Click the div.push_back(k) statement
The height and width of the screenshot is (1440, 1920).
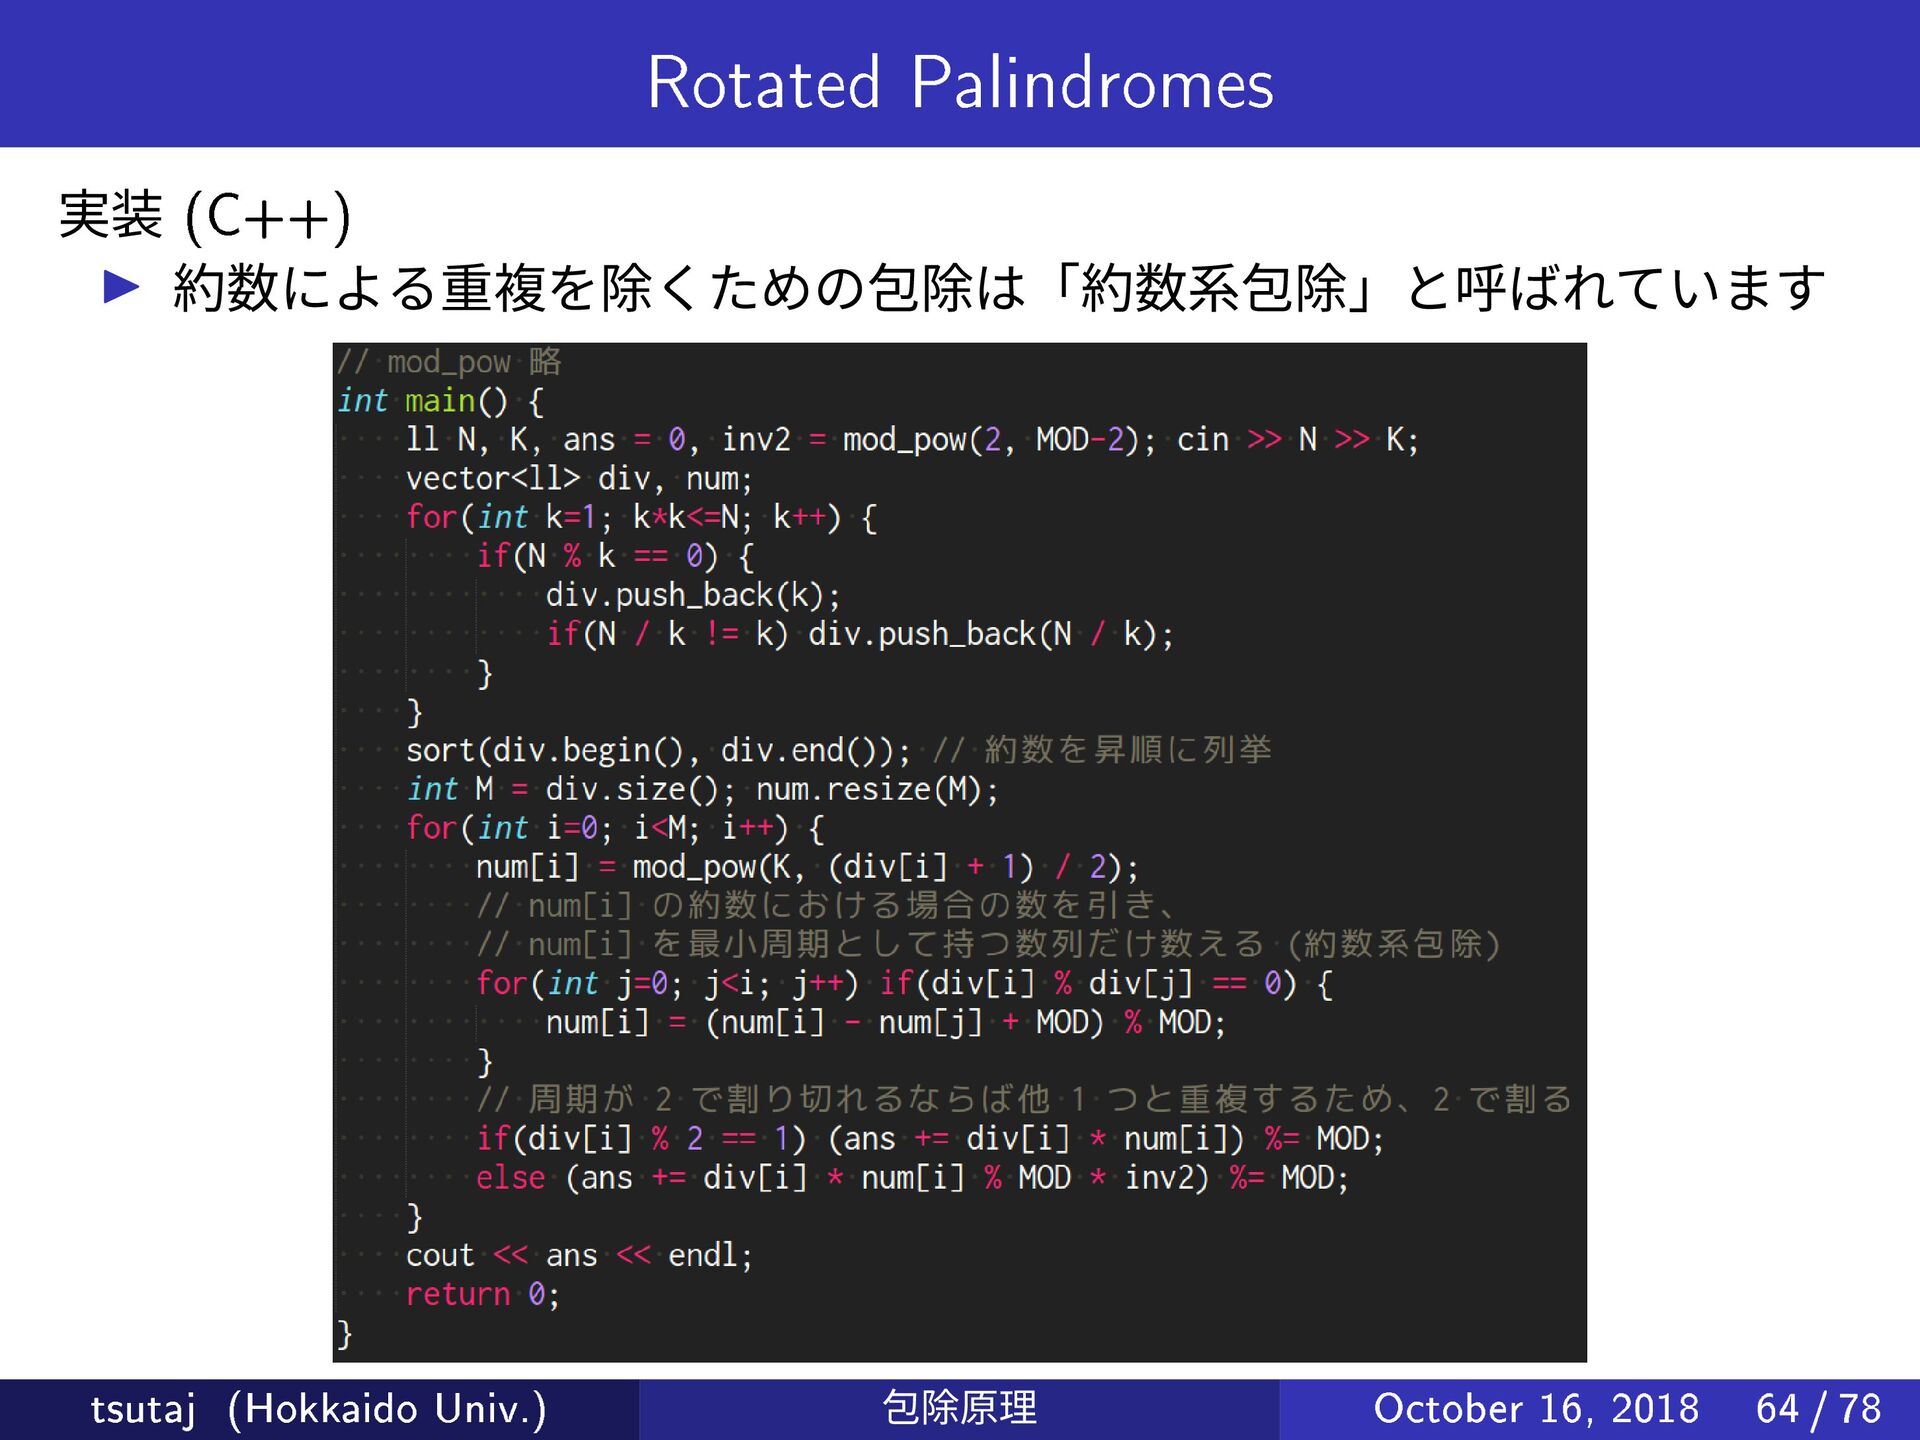(x=692, y=595)
